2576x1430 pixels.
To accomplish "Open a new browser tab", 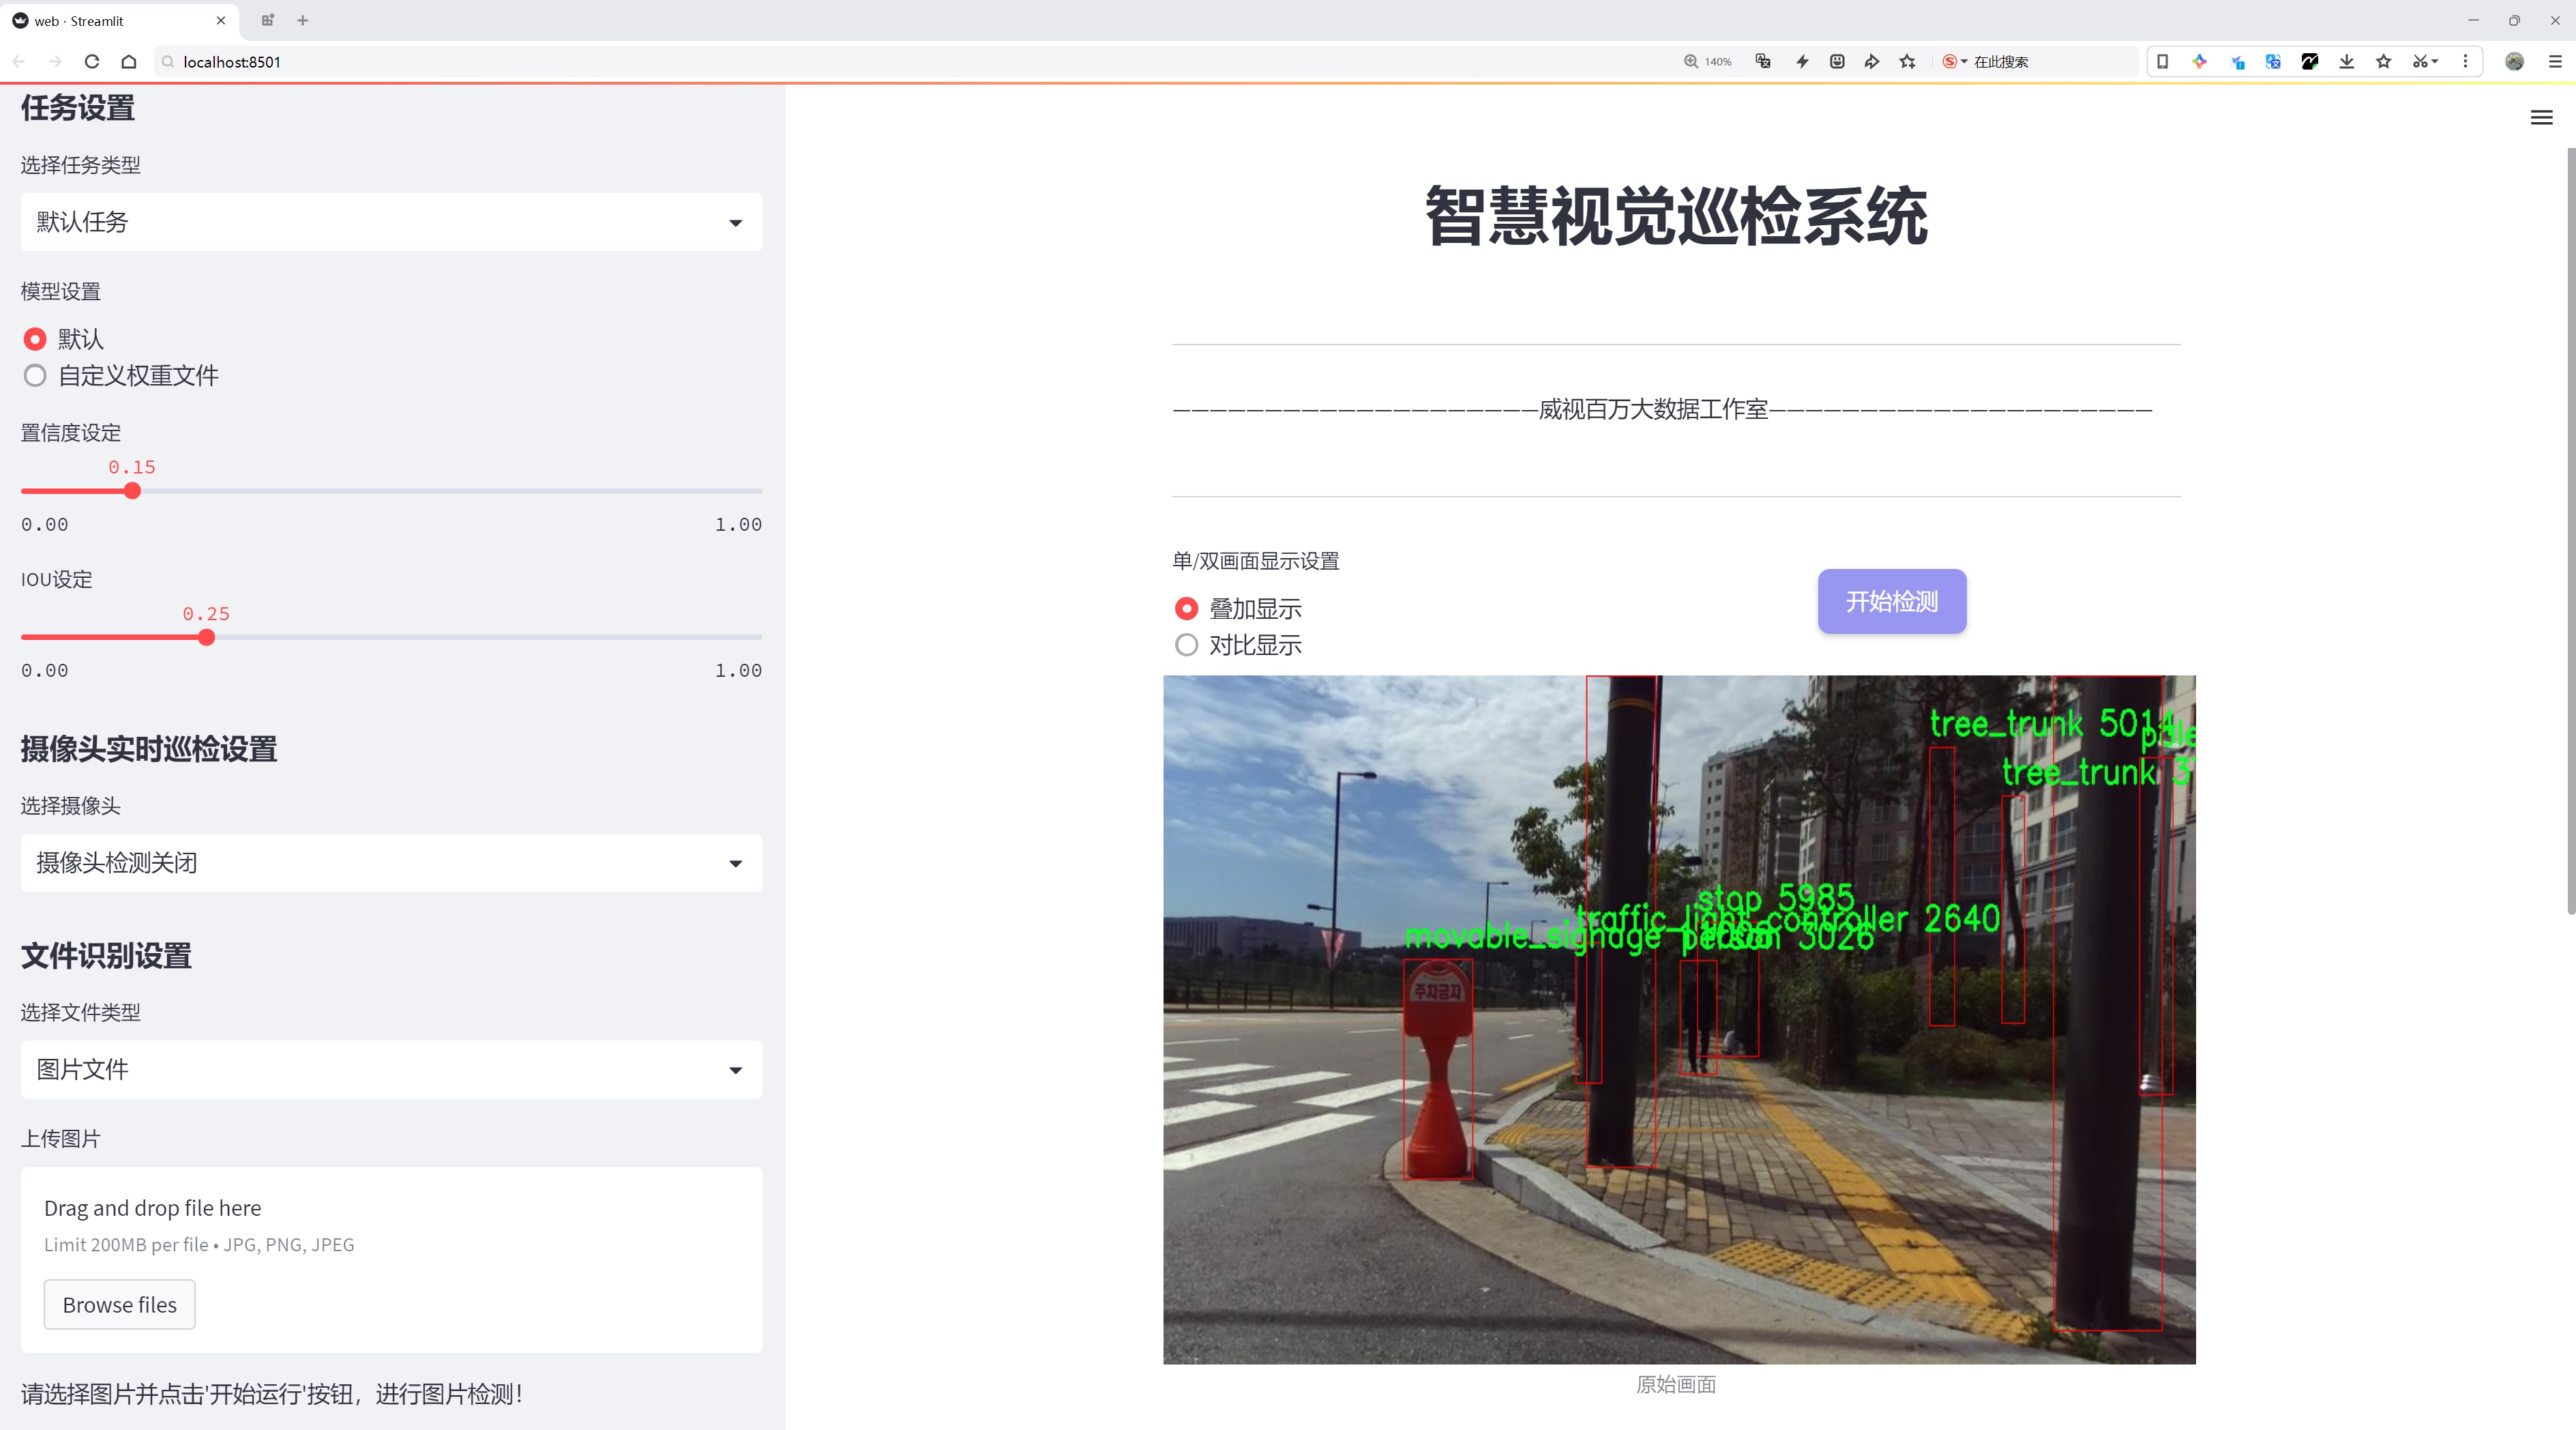I will click(x=303, y=20).
